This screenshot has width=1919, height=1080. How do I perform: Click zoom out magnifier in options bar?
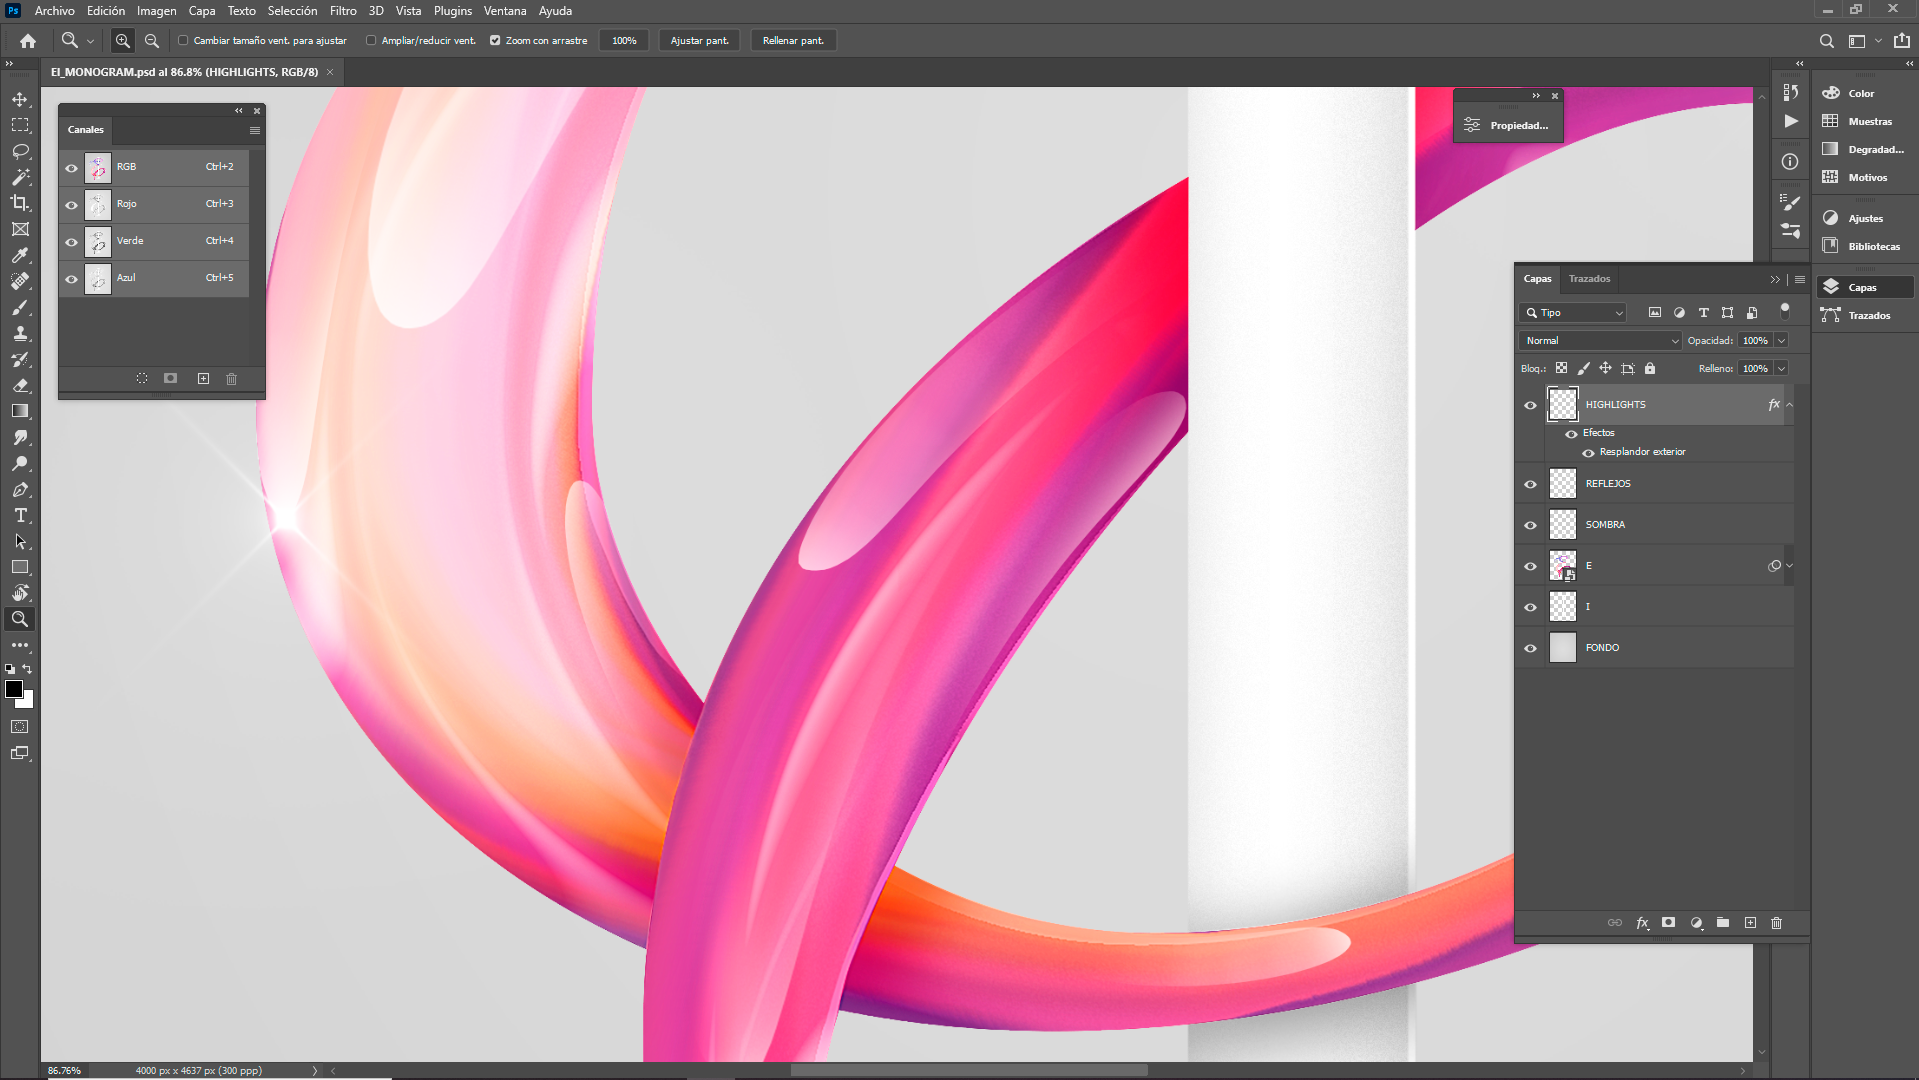[152, 41]
